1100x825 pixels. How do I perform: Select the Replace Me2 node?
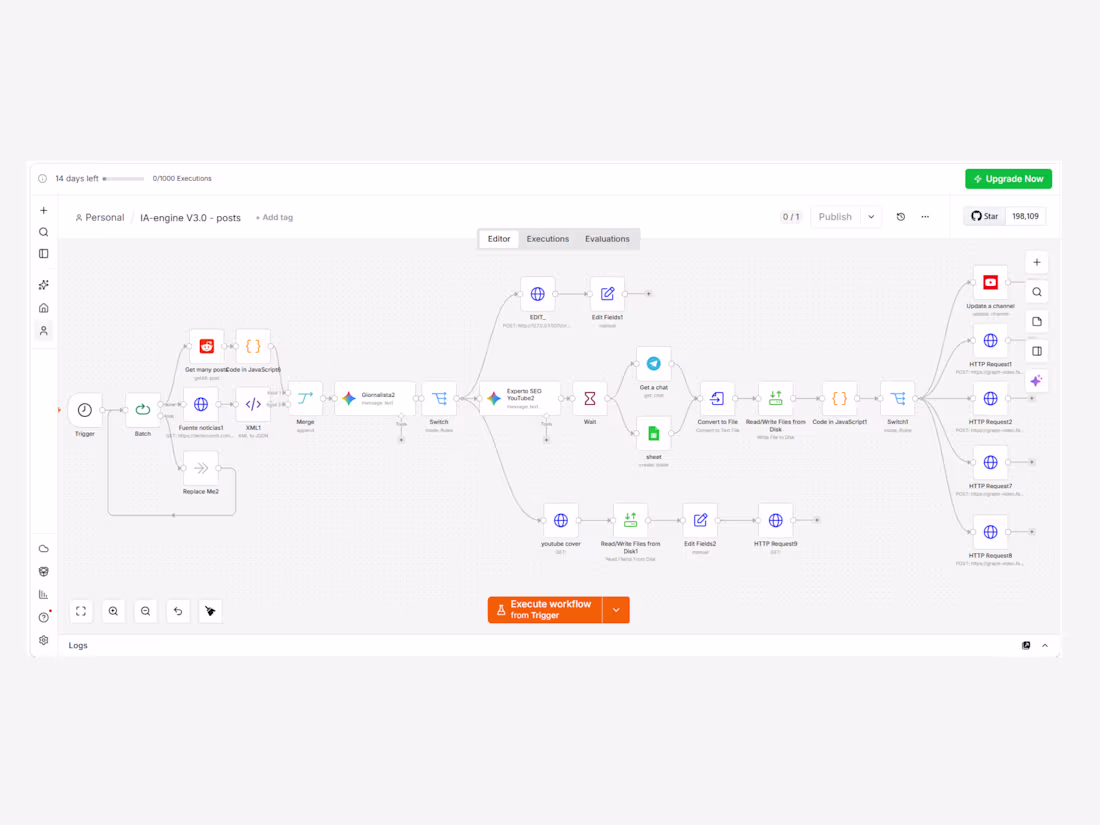pos(201,468)
